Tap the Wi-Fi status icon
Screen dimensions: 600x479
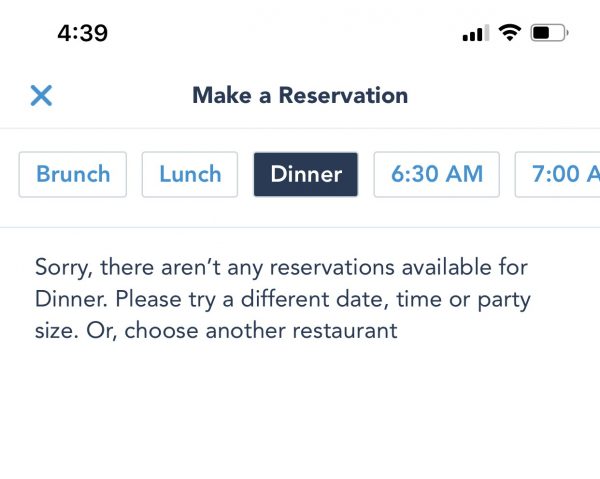point(509,33)
